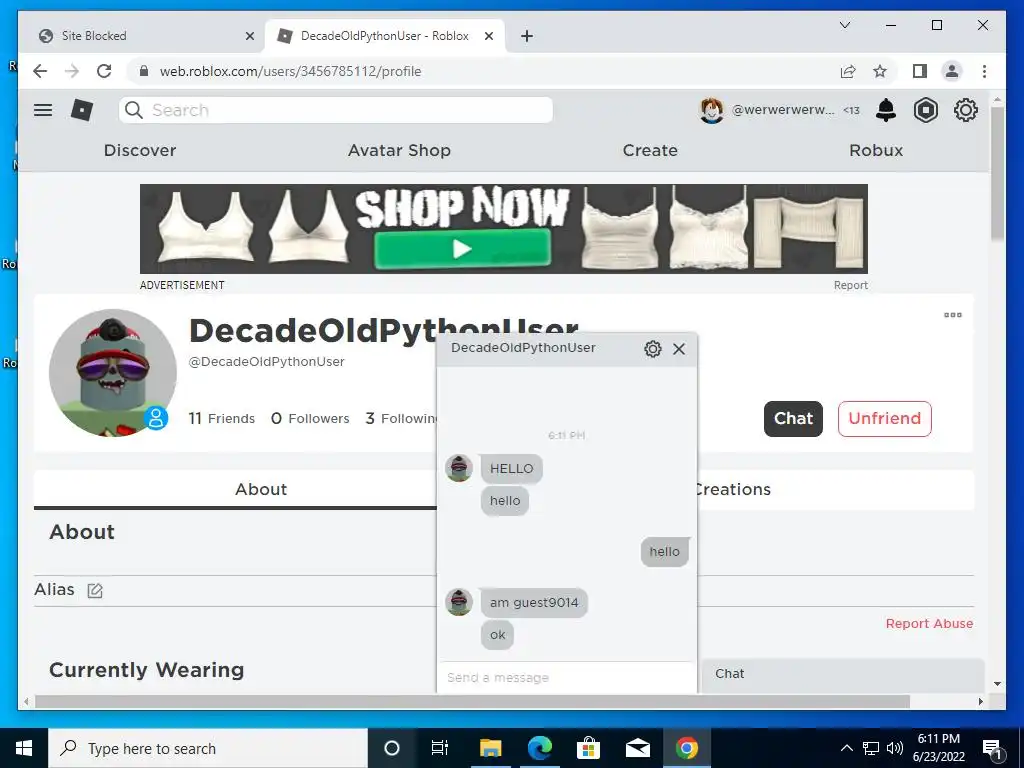Click the Report Abuse link
Screen dimensions: 1024x768
[929, 624]
